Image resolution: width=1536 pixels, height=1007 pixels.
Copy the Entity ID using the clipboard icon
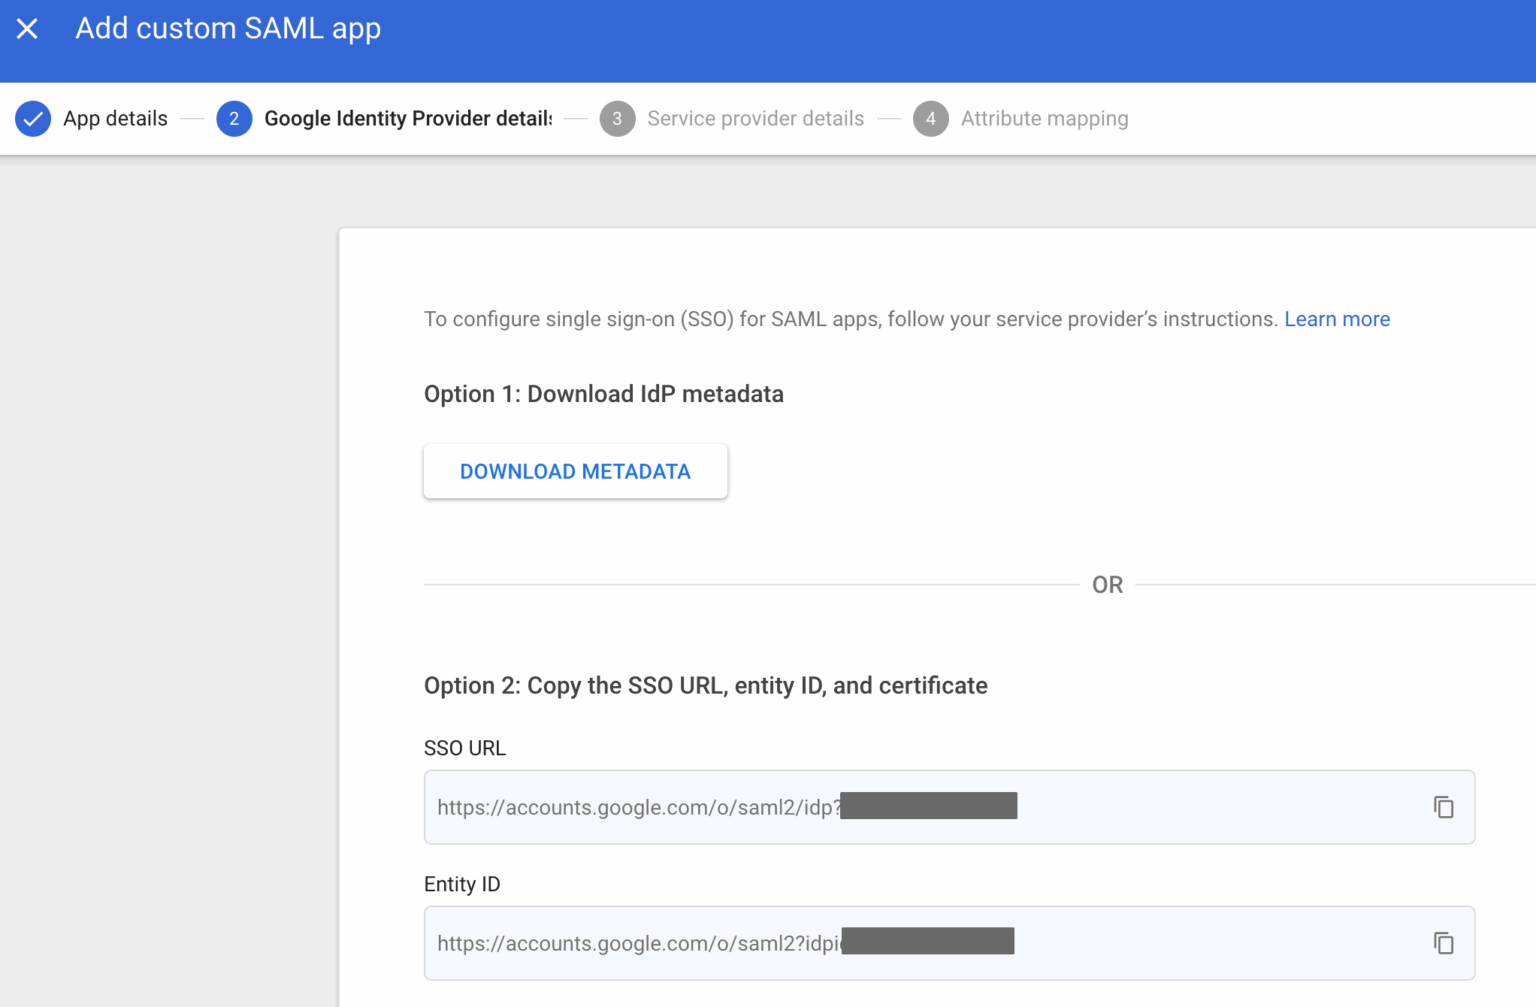coord(1444,943)
